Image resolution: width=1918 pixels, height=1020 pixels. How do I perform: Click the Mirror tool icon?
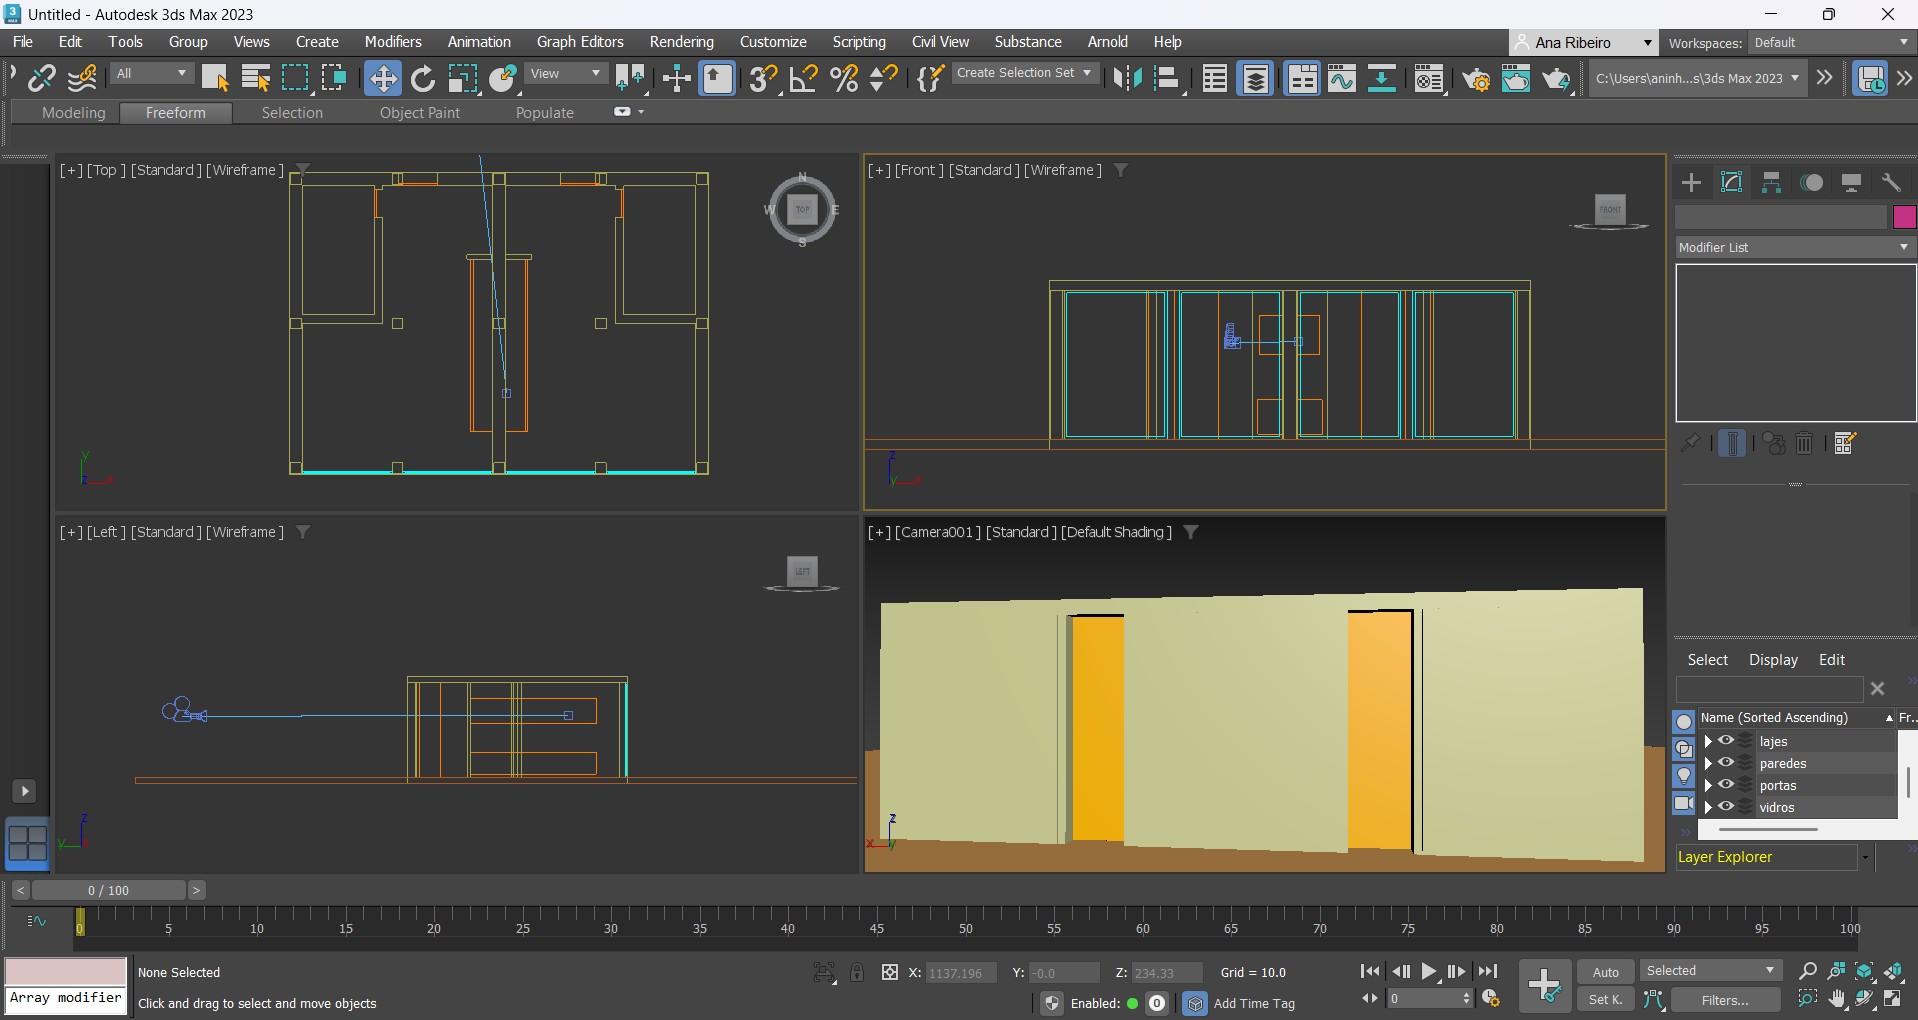click(x=1127, y=78)
